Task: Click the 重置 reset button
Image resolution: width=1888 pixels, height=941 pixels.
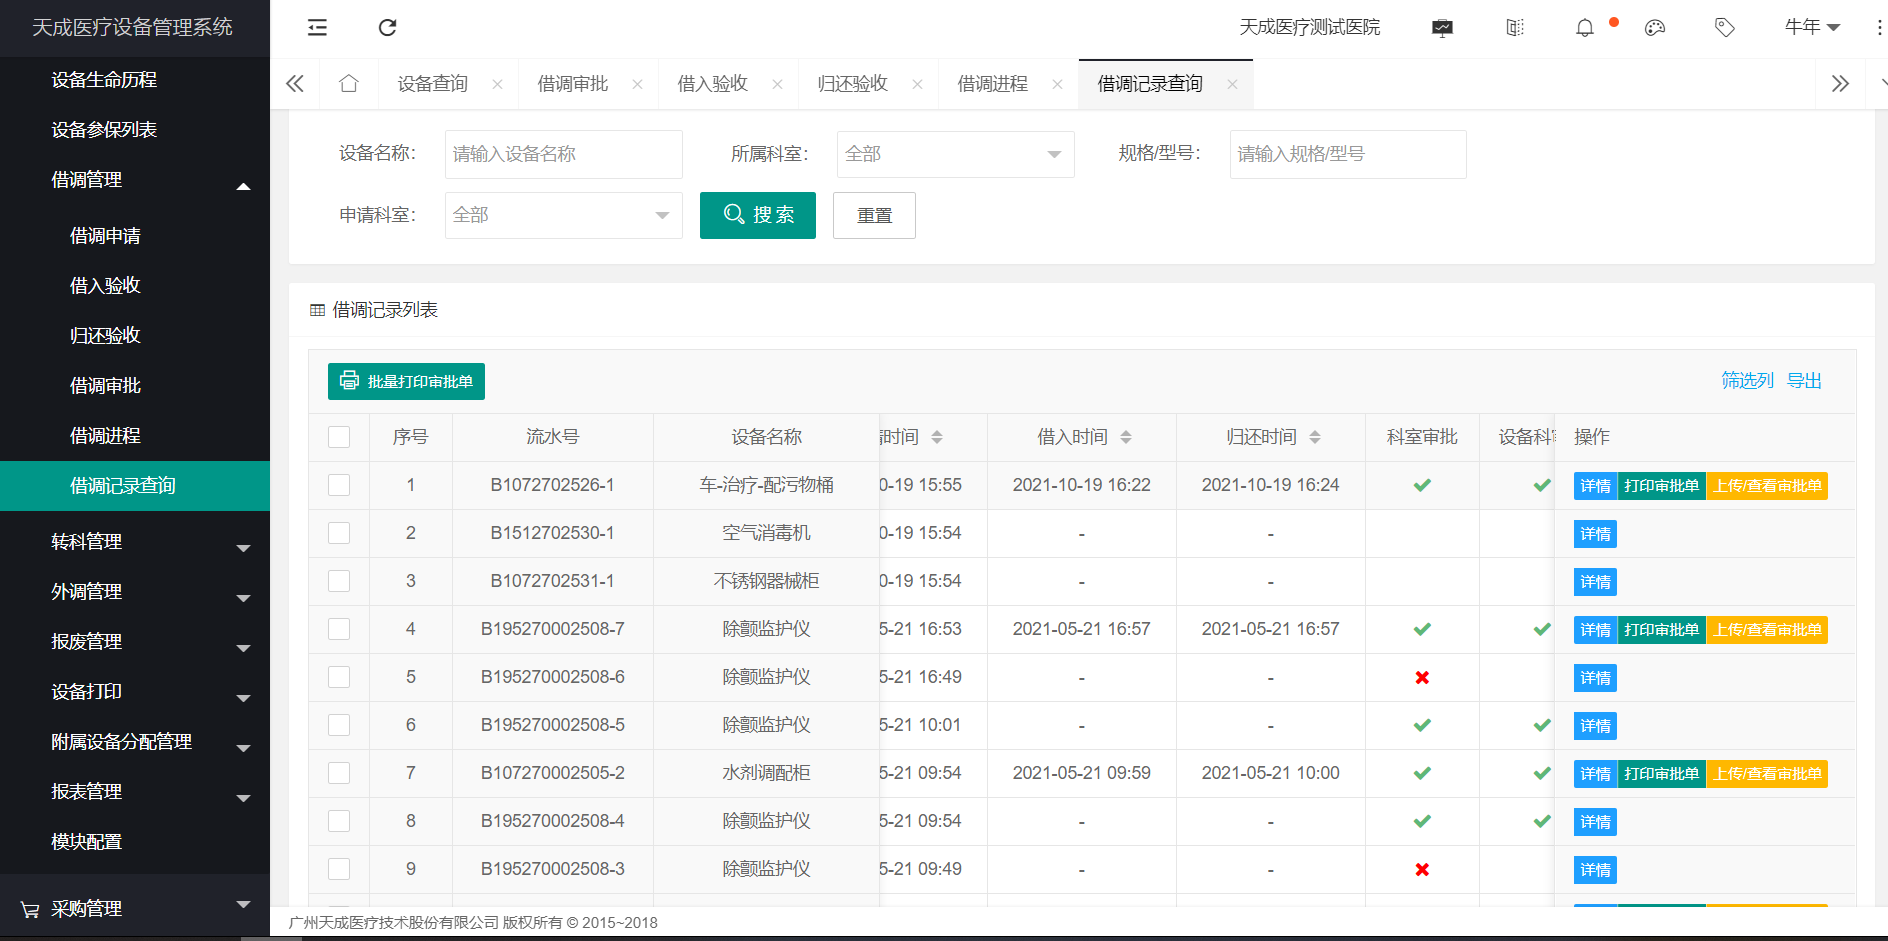Action: click(875, 215)
